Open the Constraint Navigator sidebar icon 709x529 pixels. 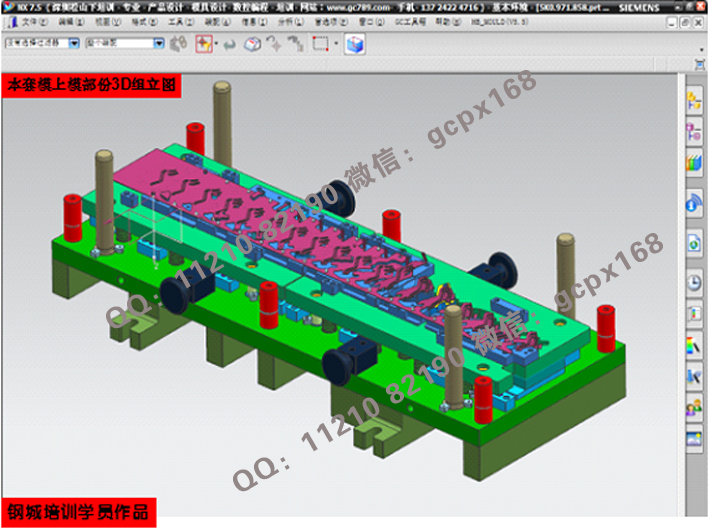[693, 131]
